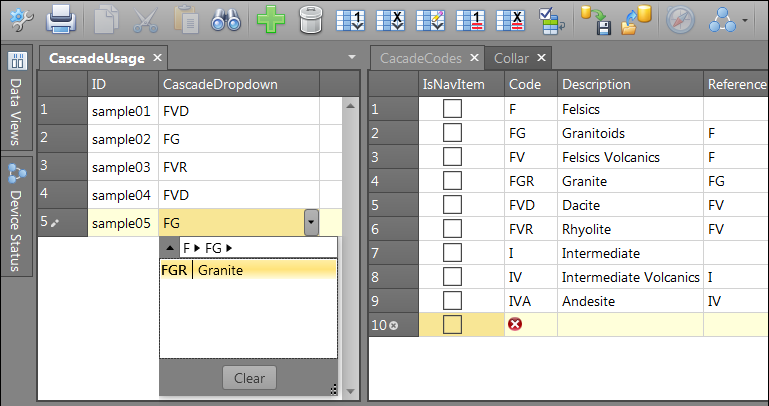Click the table icon with number 1 arrow

[x=350, y=21]
